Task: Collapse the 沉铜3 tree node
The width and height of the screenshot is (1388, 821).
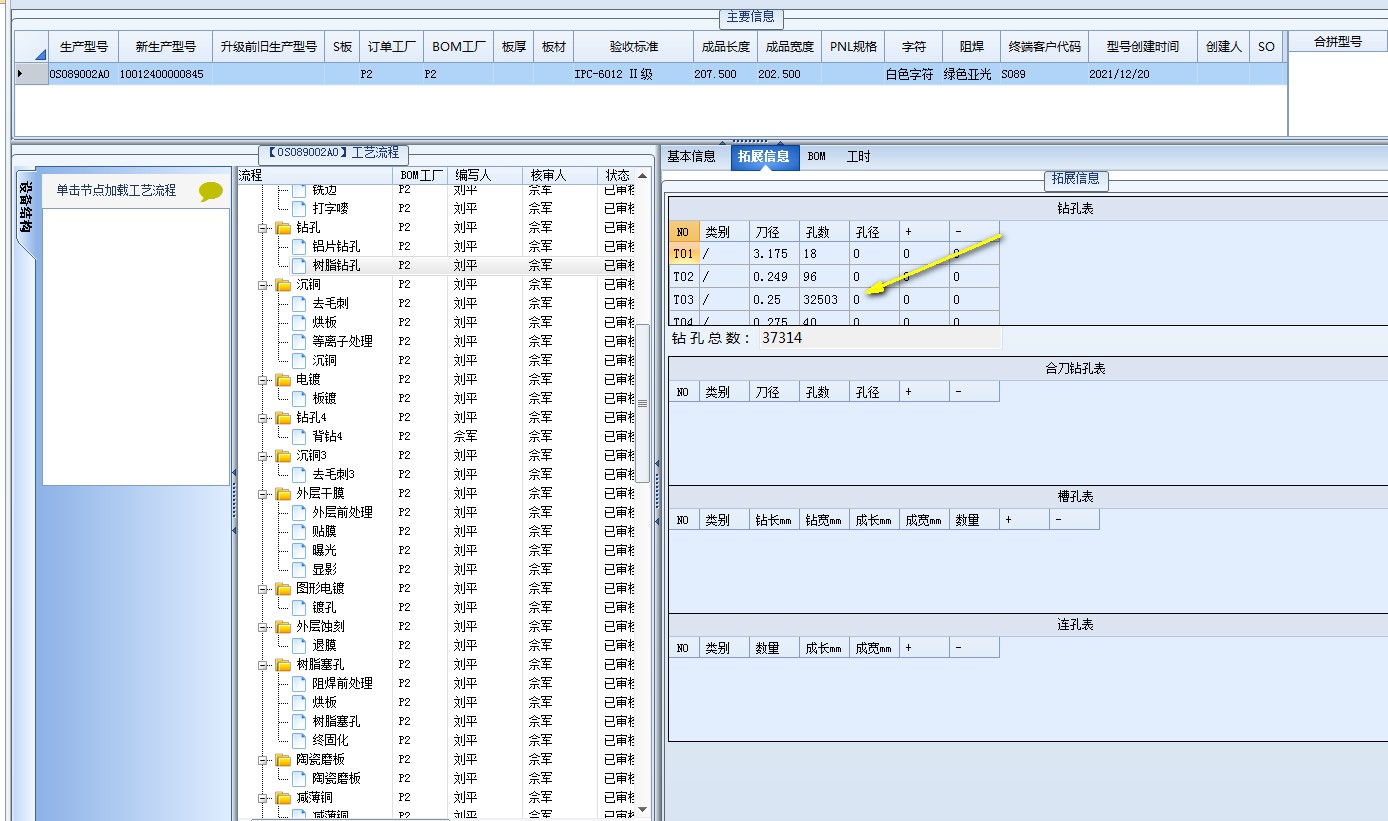Action: tap(264, 456)
